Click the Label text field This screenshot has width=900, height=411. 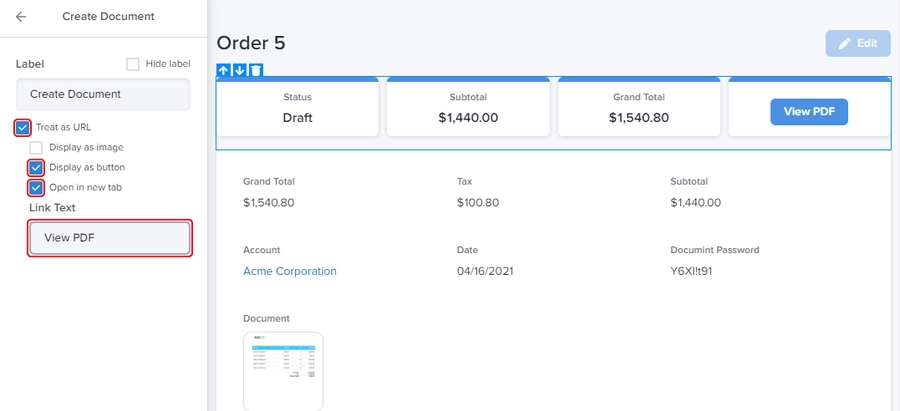coord(103,94)
